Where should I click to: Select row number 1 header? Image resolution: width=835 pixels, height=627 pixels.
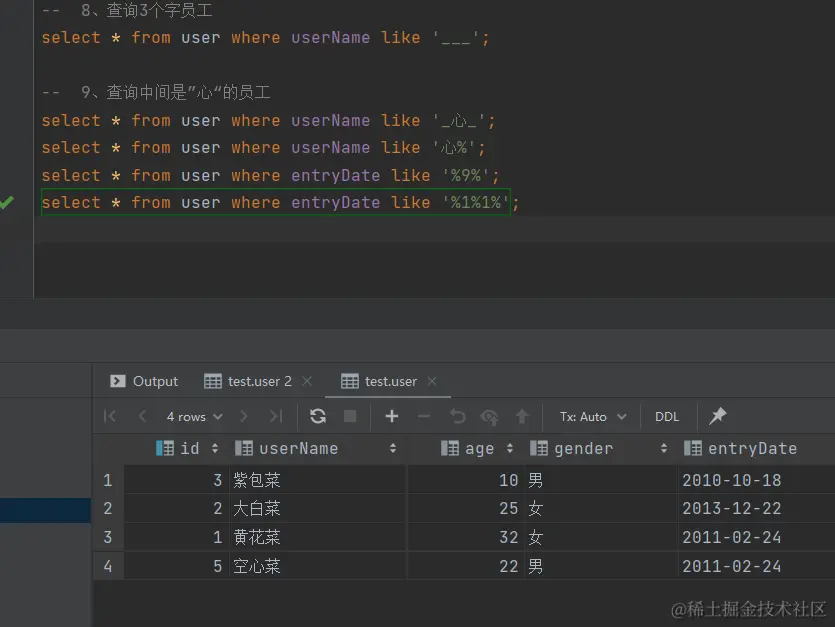click(x=108, y=481)
